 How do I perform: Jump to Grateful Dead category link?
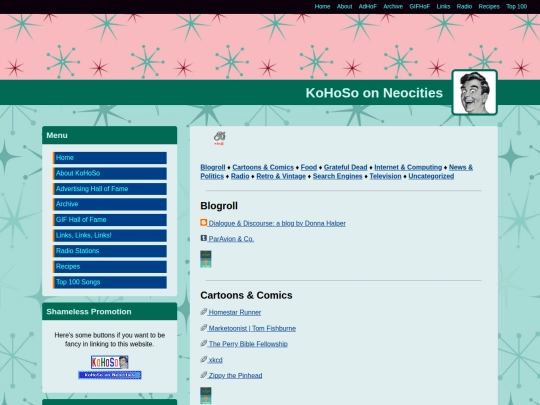(x=345, y=167)
